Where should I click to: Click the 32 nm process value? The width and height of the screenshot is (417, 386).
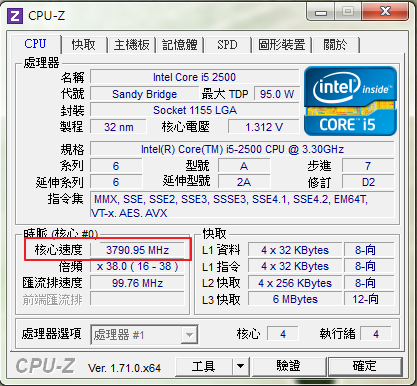point(118,127)
